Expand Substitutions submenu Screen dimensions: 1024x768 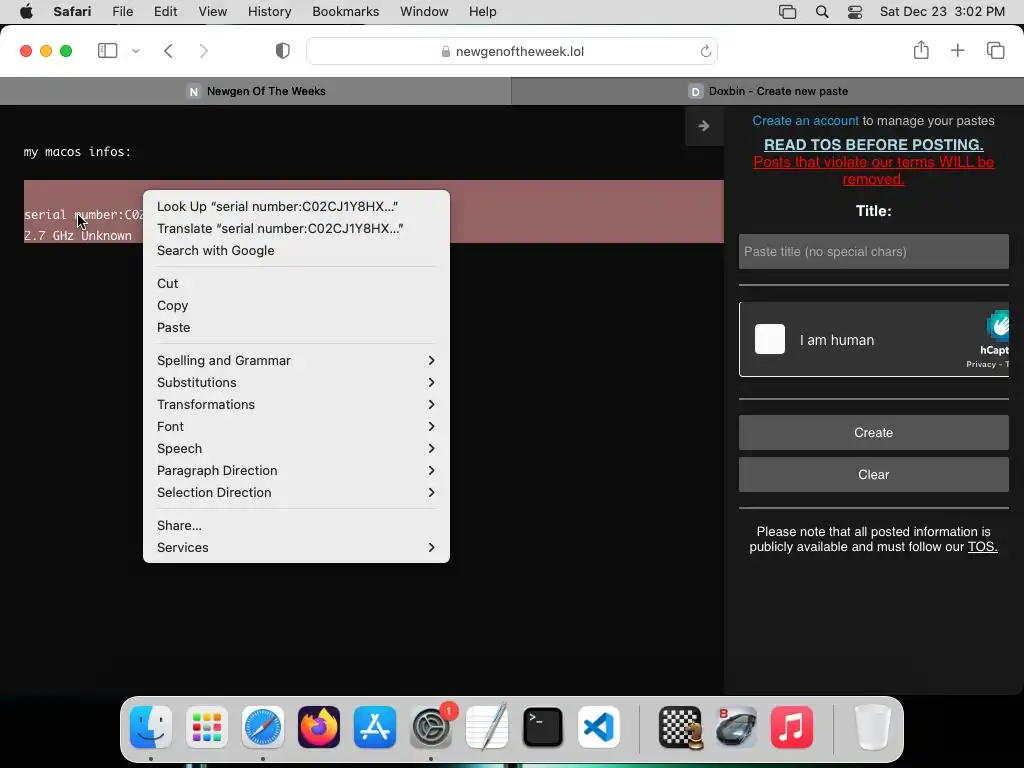click(x=296, y=383)
